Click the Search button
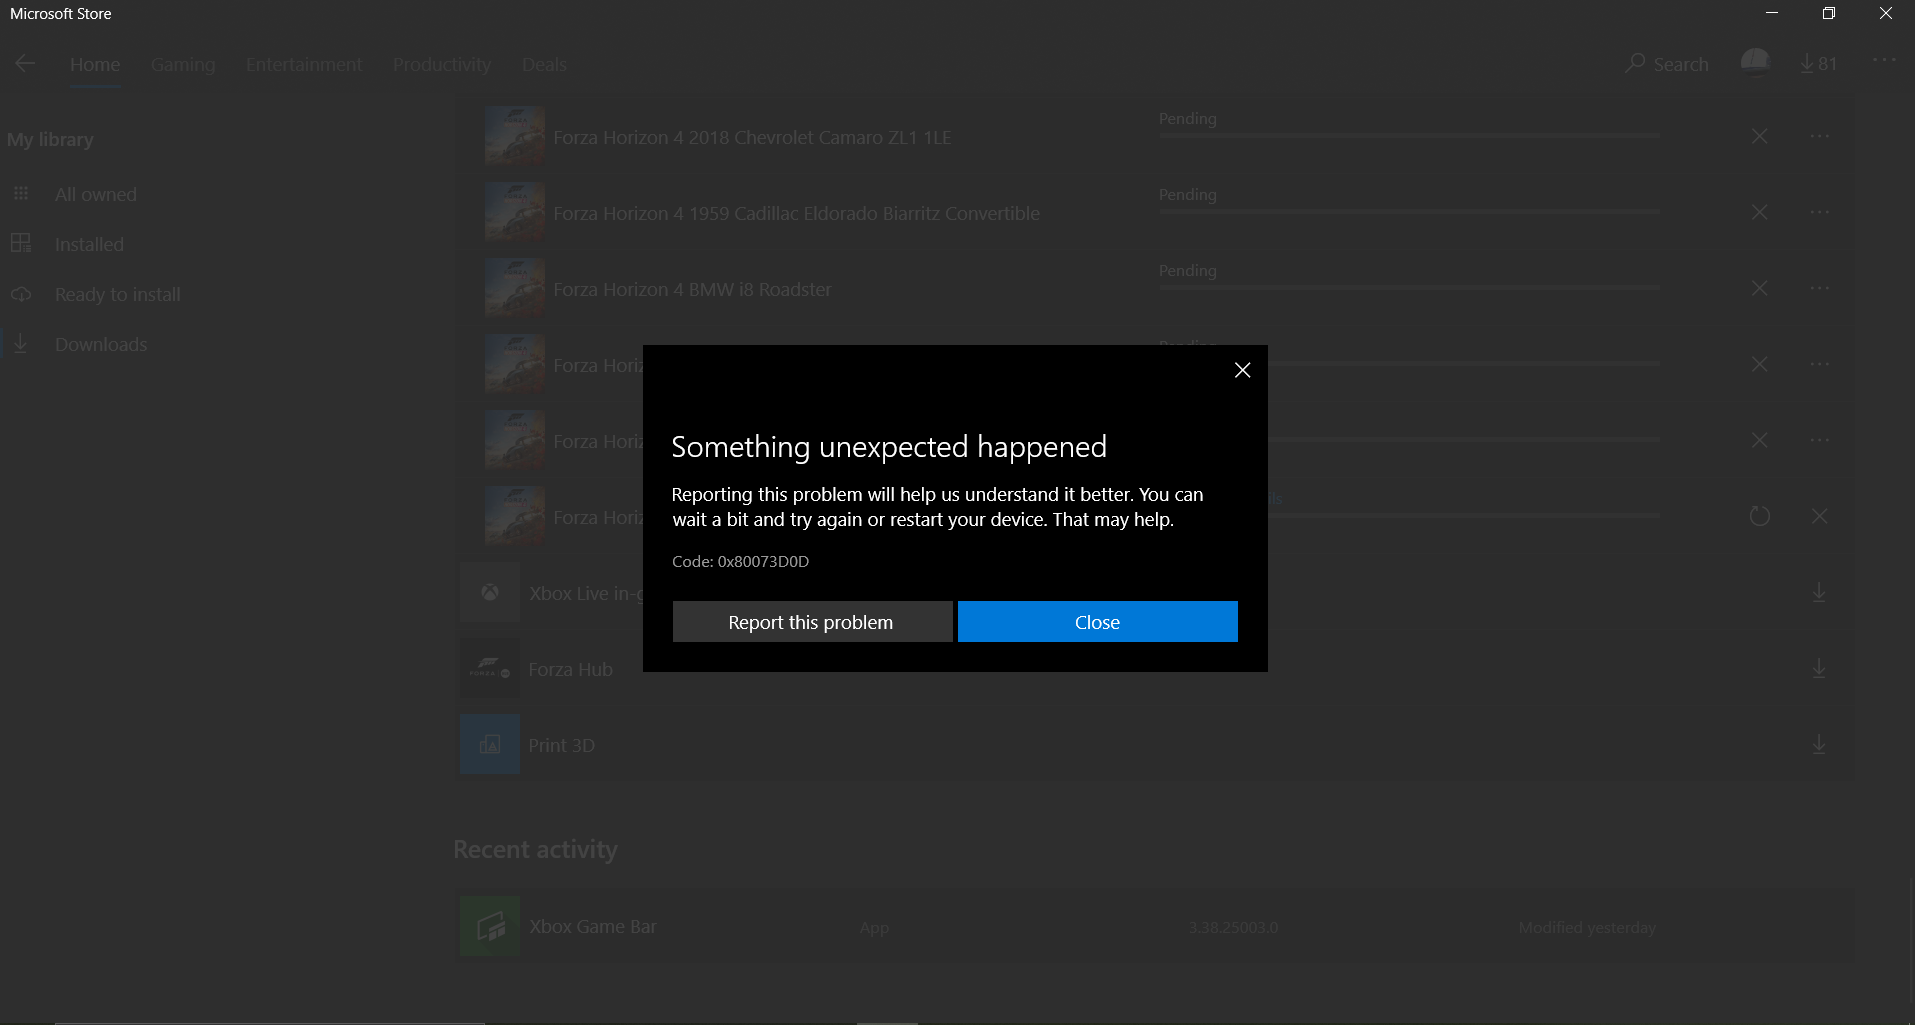 (1667, 64)
